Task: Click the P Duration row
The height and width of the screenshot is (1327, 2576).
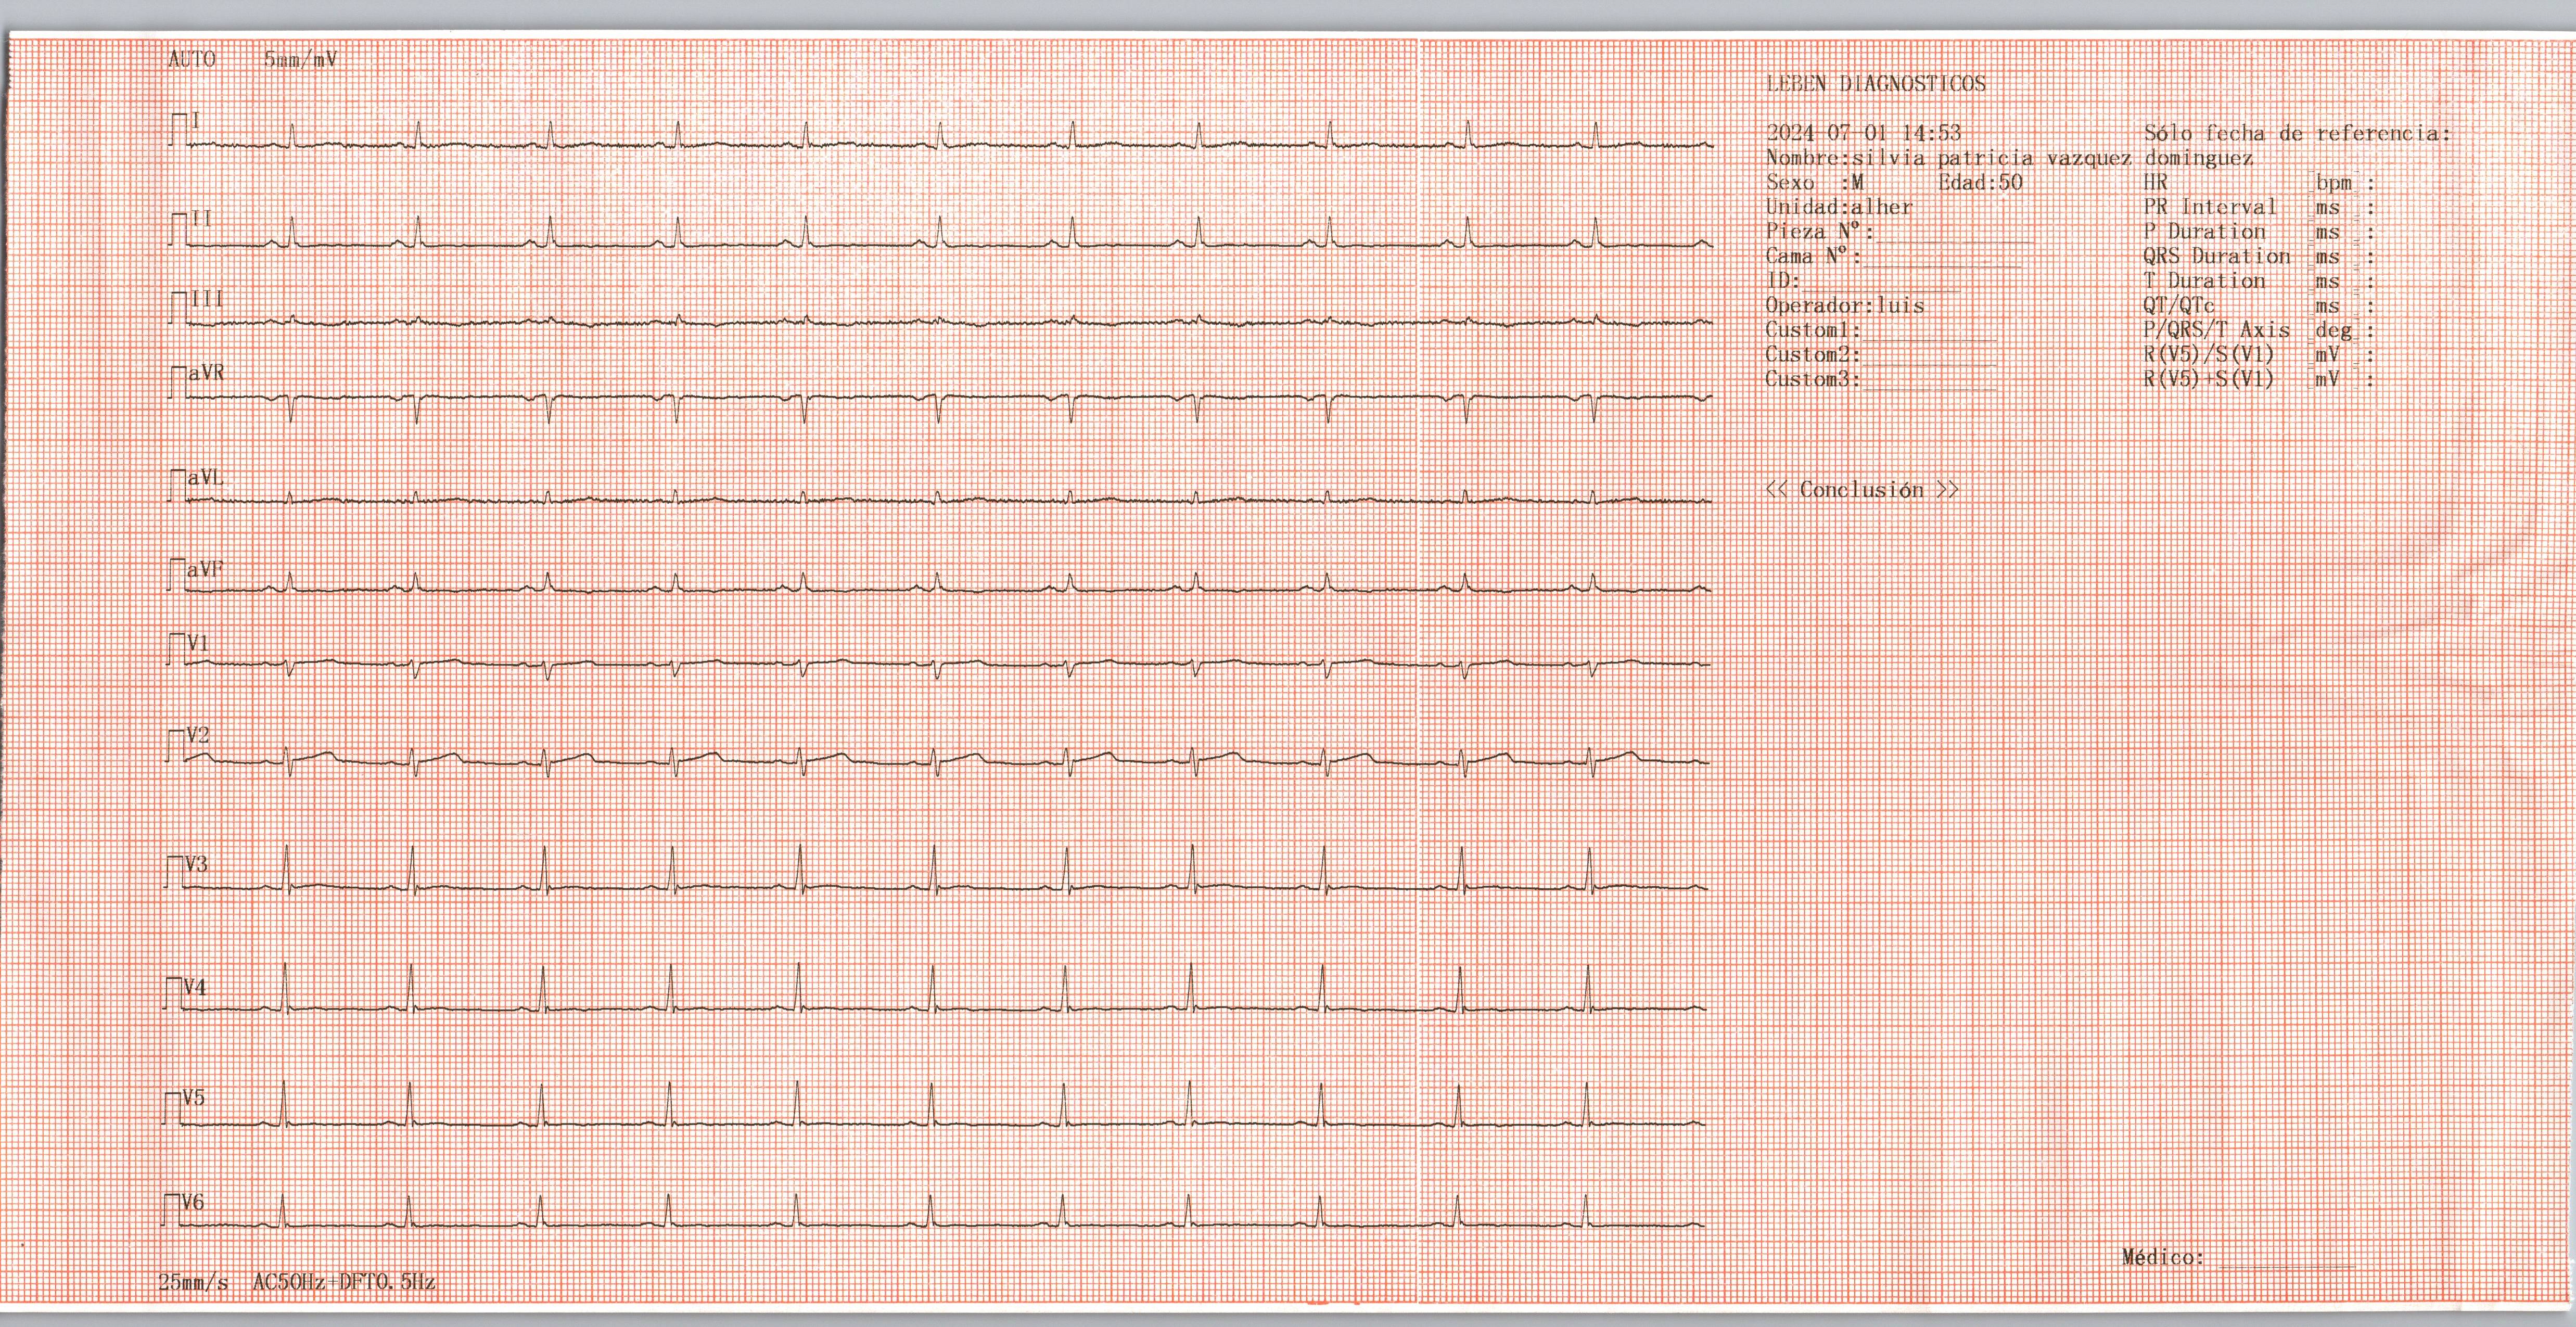Action: 2259,232
